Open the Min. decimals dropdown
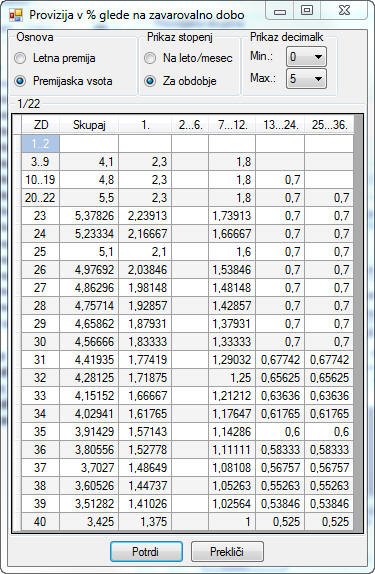 click(x=306, y=57)
